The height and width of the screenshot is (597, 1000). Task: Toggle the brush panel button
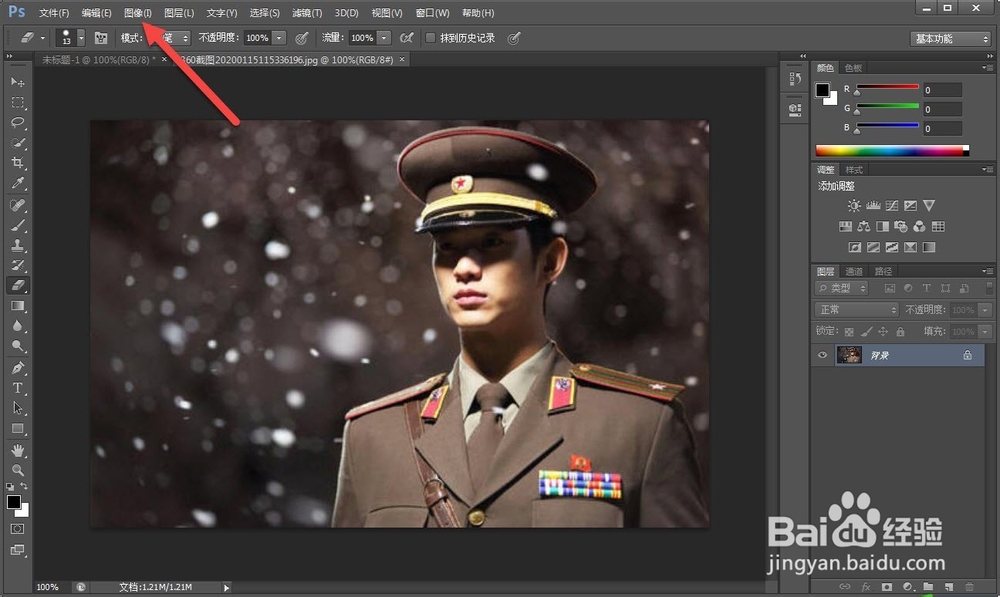(x=101, y=38)
